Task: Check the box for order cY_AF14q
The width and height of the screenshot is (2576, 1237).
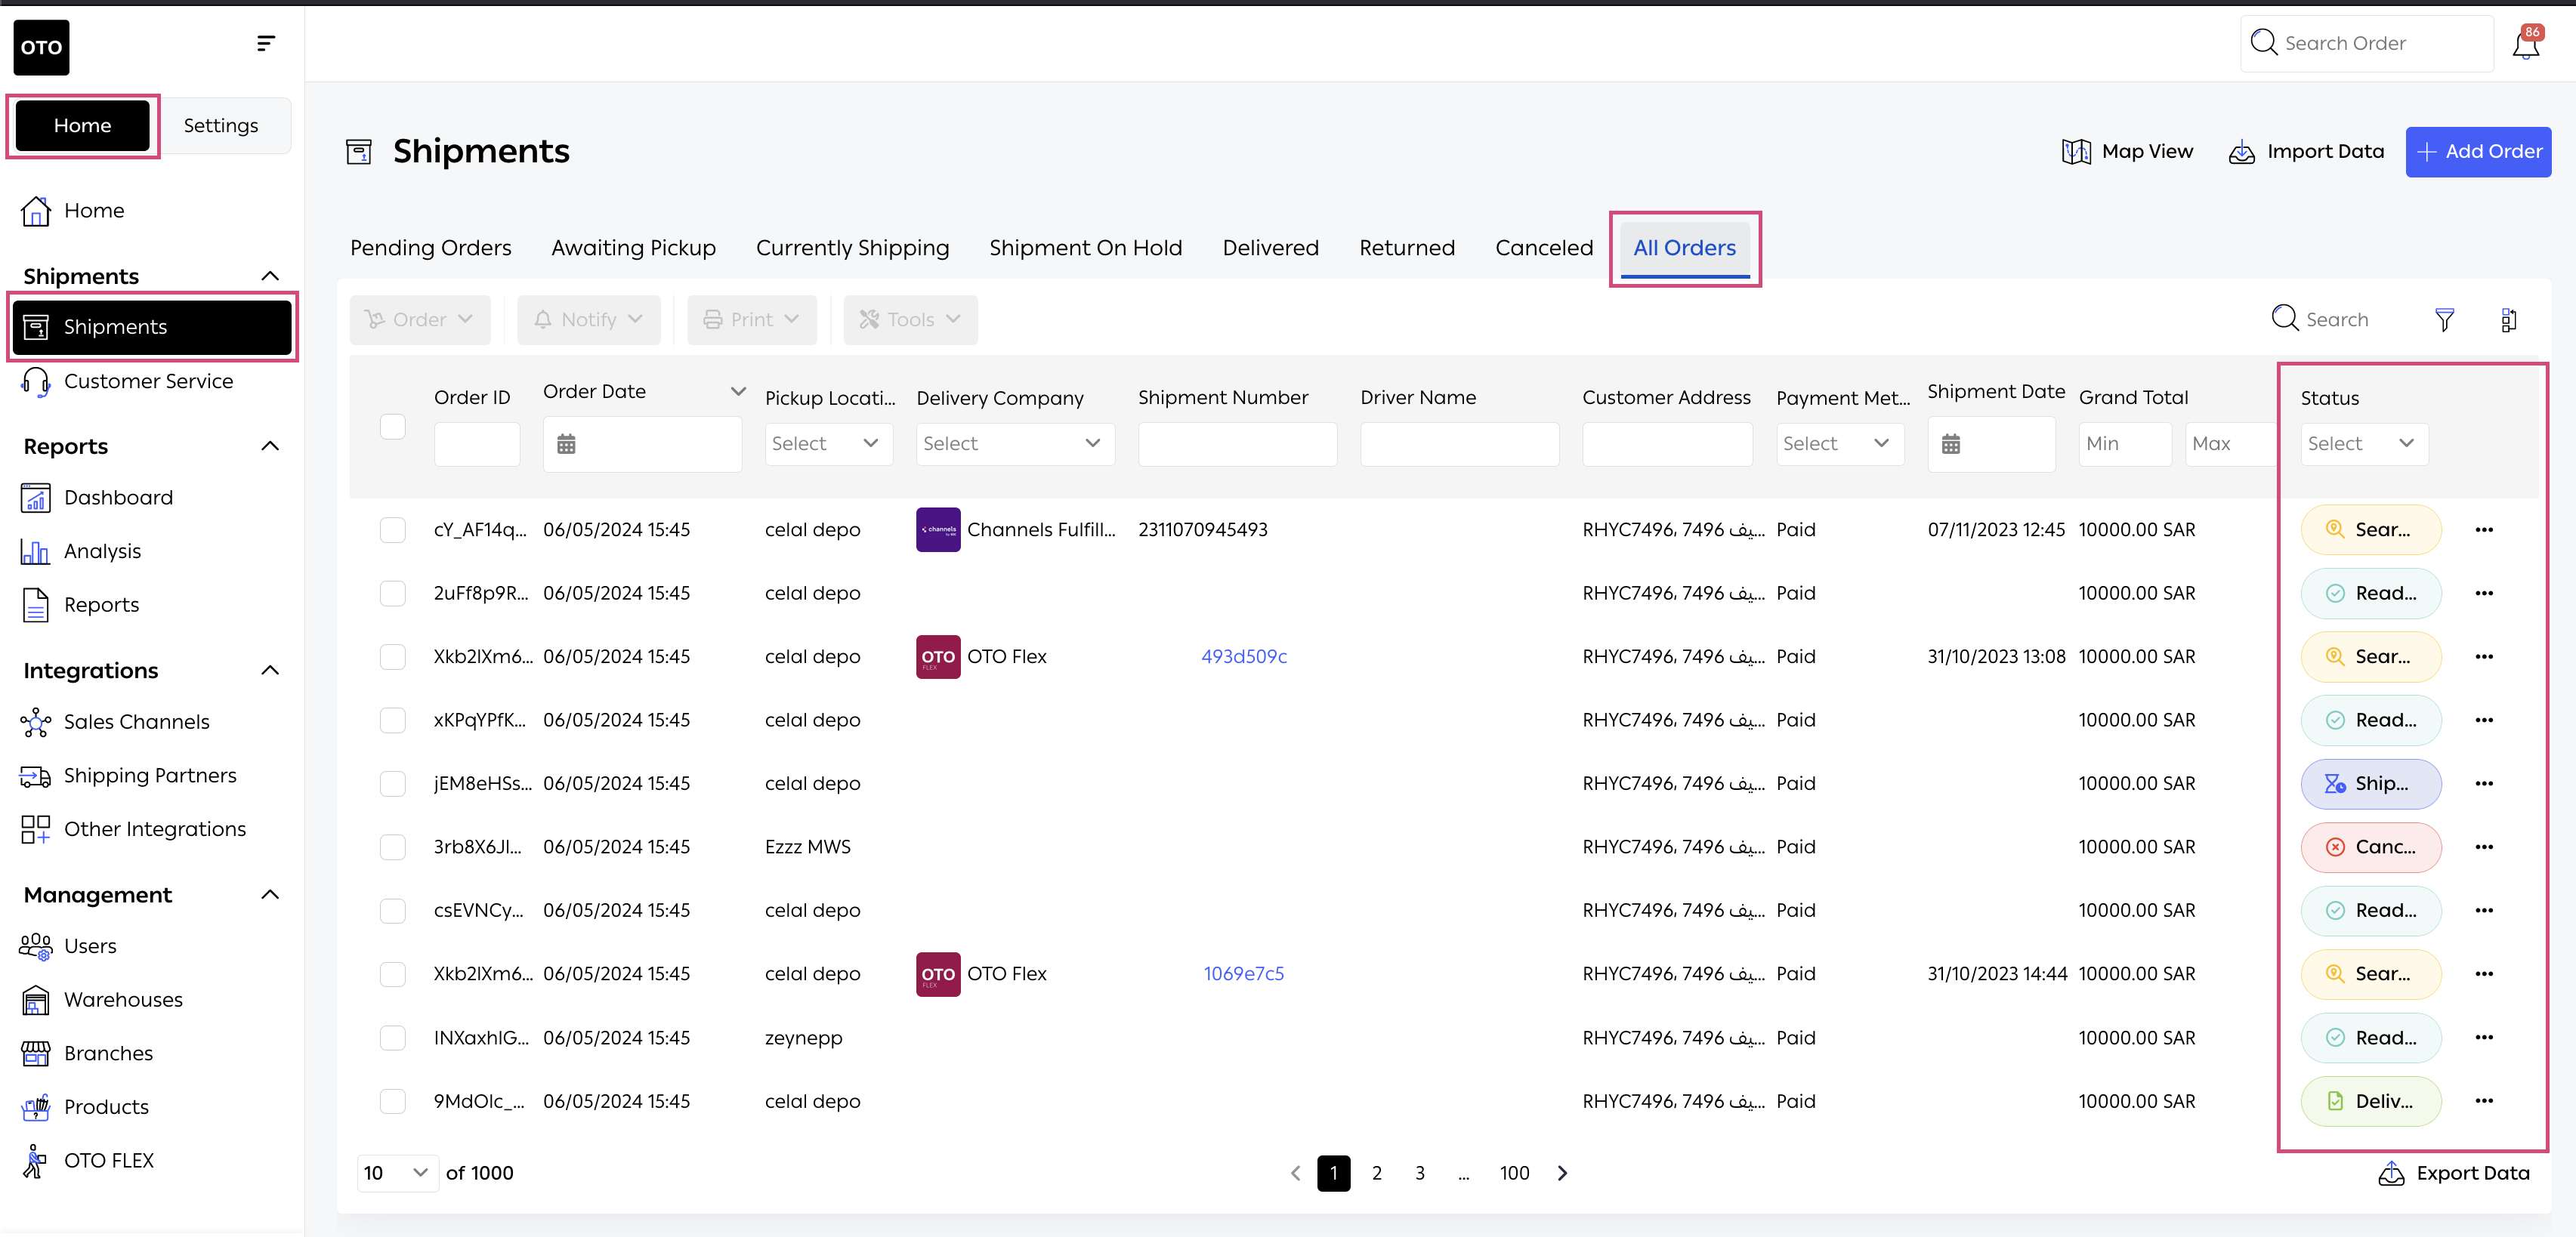Action: 393,530
